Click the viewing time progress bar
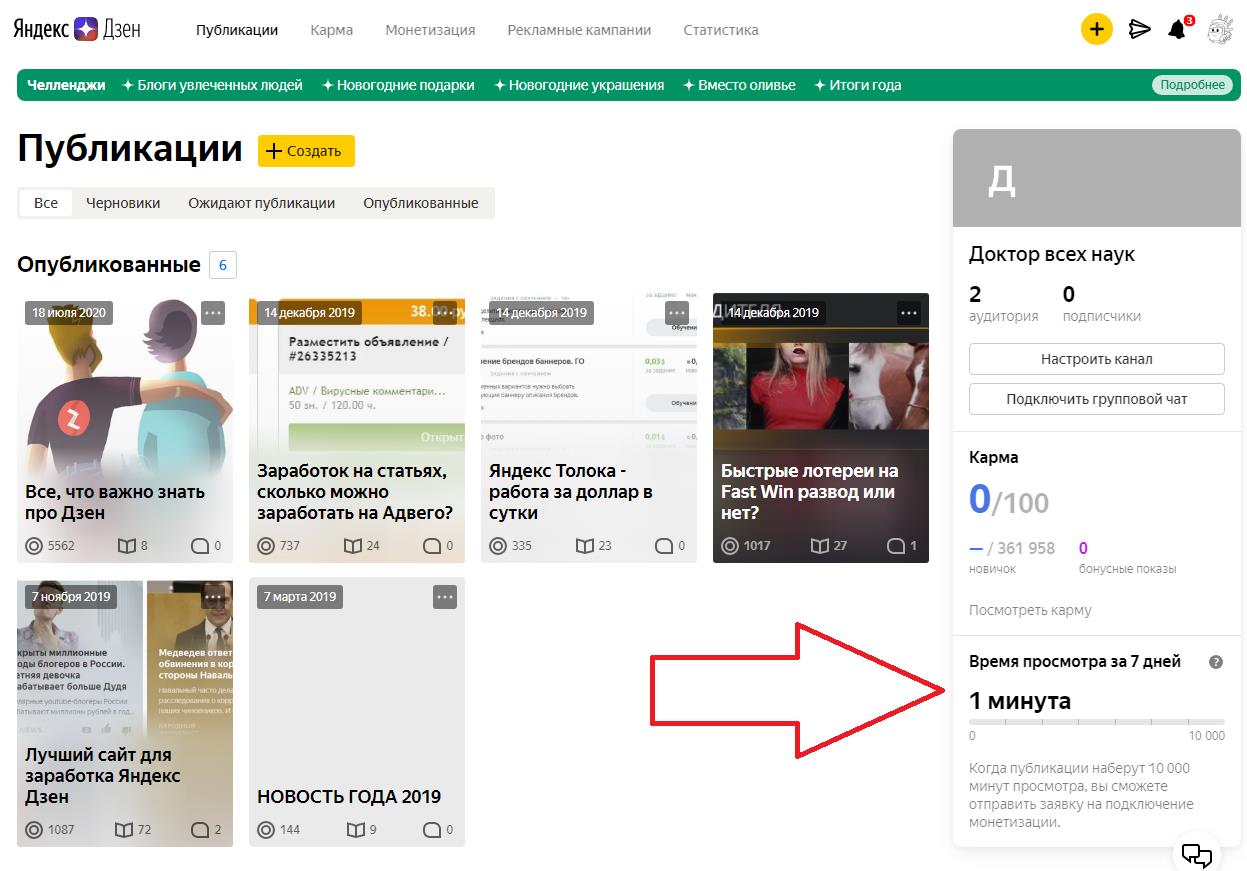The height and width of the screenshot is (871, 1247). (x=1097, y=722)
